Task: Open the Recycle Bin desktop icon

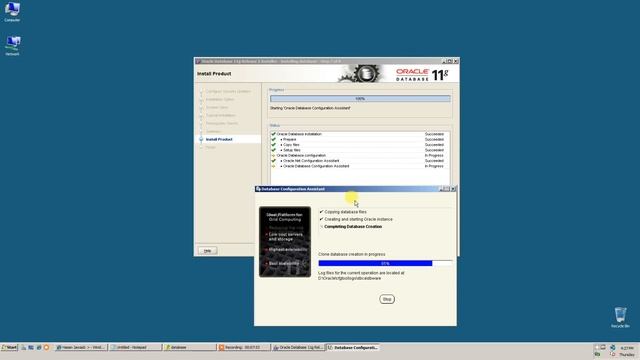Action: [x=620, y=317]
